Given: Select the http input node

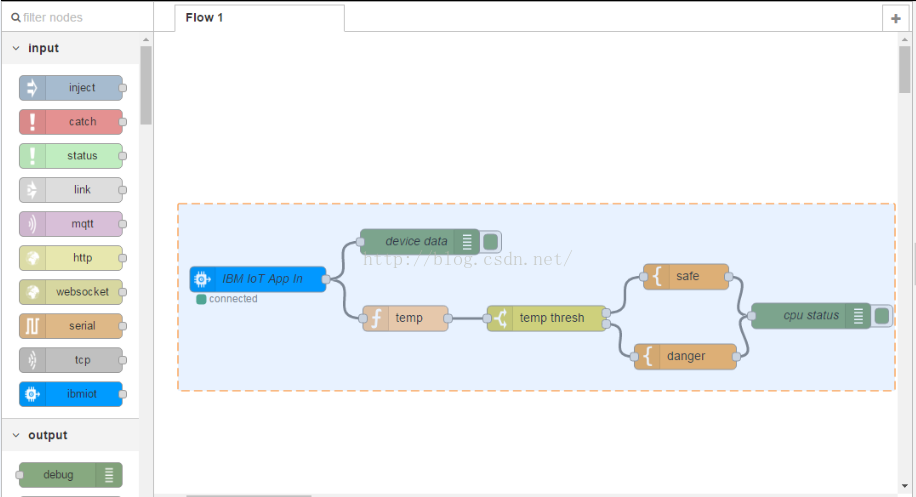Looking at the screenshot, I should click(71, 258).
